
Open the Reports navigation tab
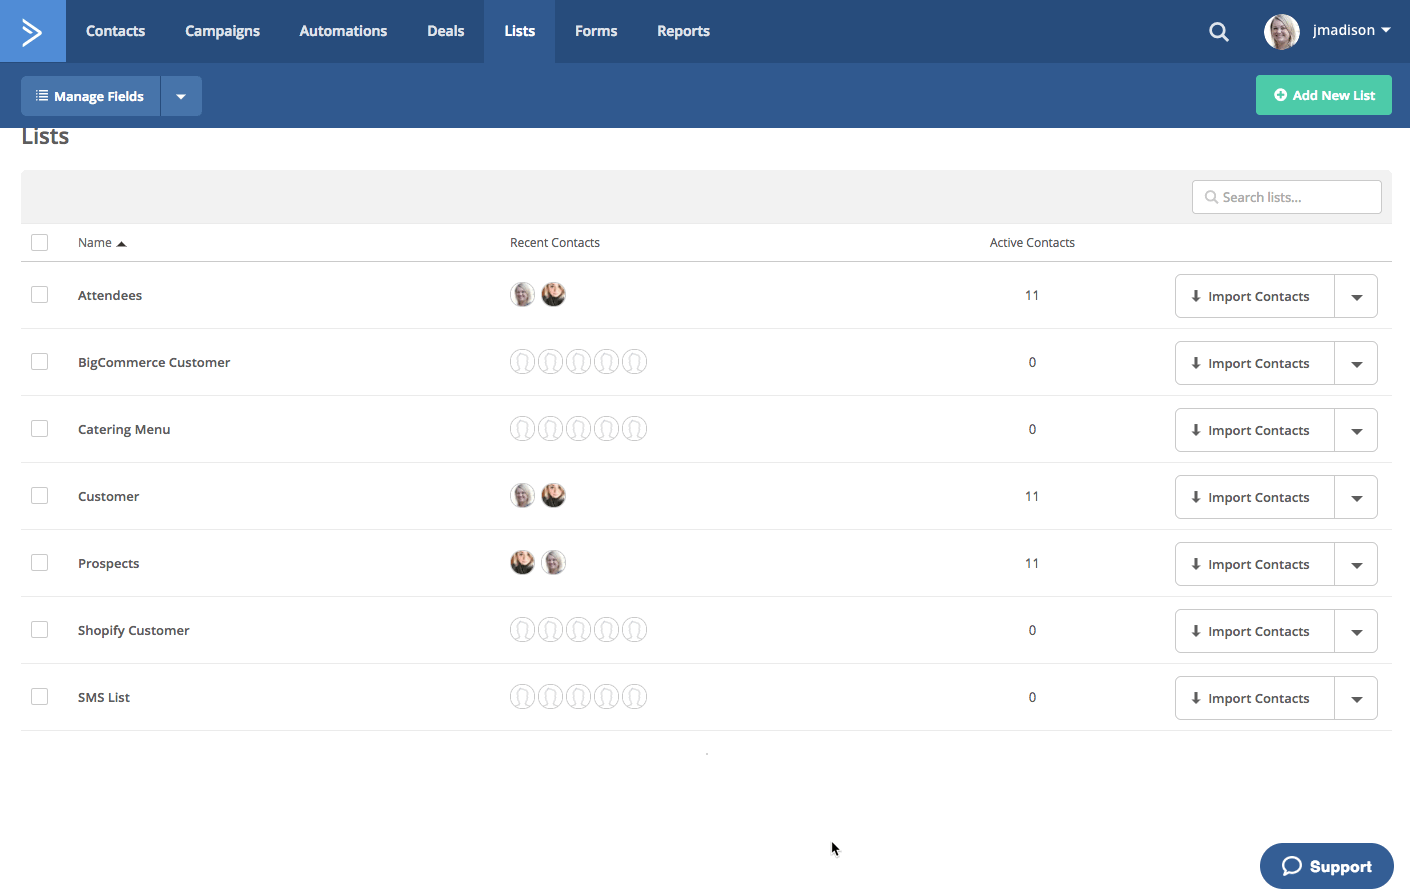(x=683, y=31)
